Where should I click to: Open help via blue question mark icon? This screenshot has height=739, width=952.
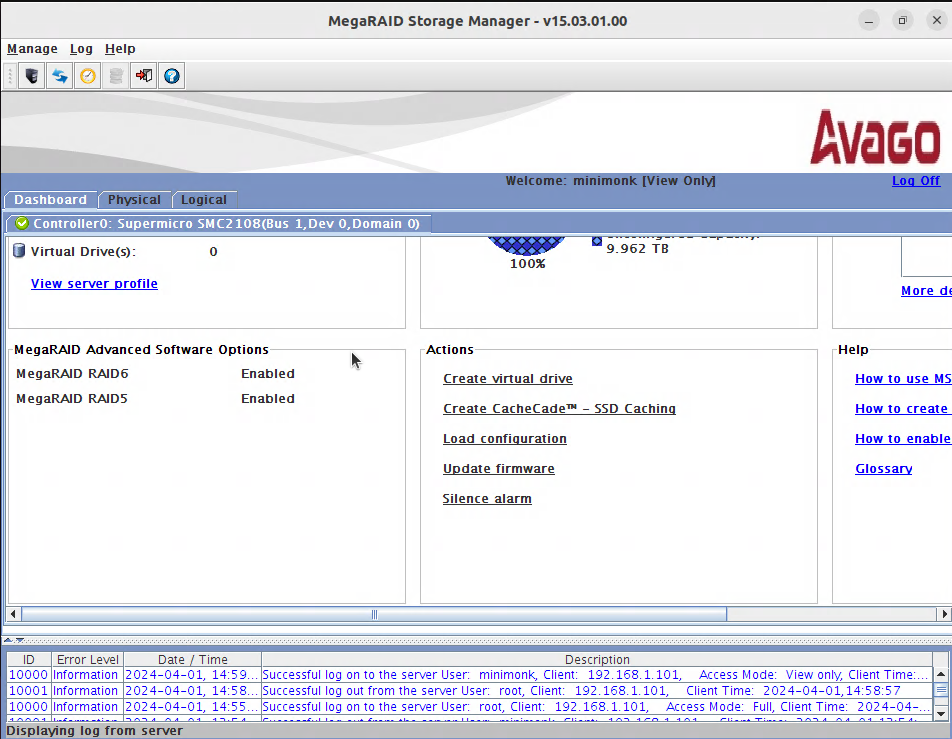[172, 76]
